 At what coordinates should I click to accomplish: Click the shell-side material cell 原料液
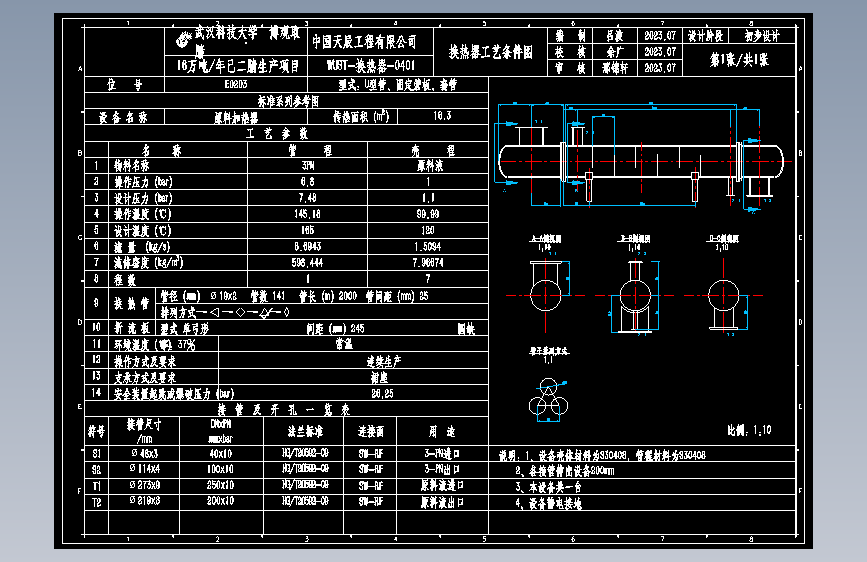tap(429, 165)
